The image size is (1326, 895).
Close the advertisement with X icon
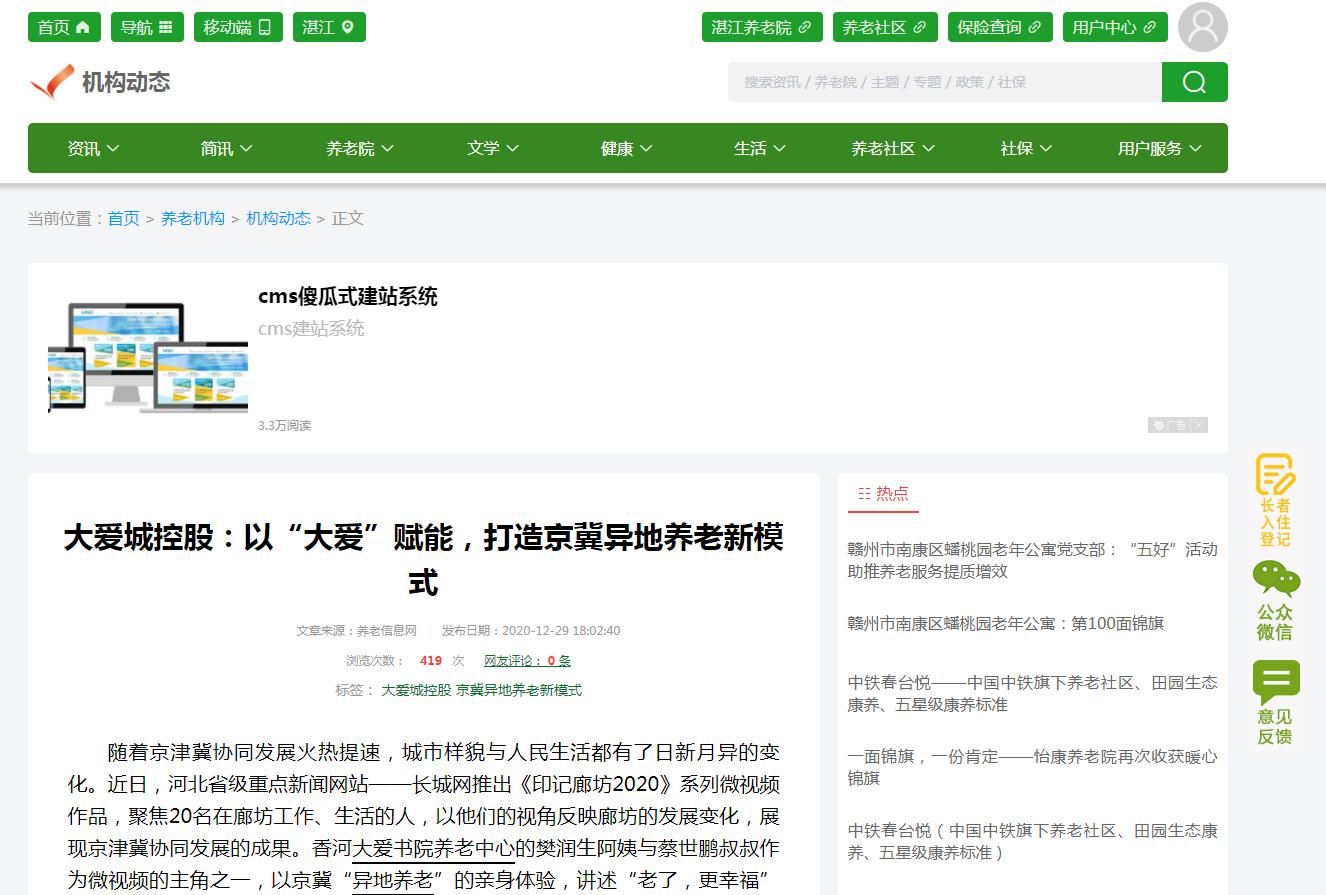pyautogui.click(x=1199, y=425)
